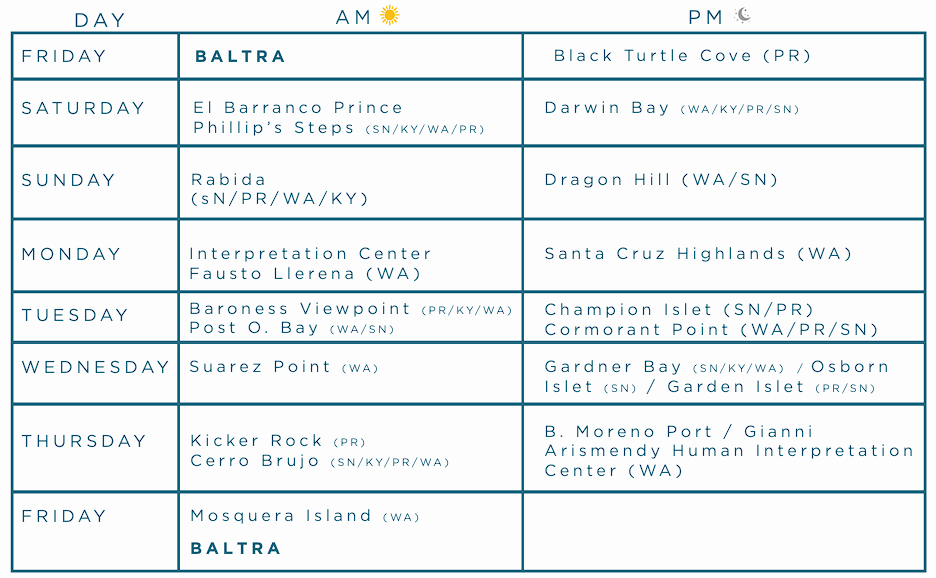The width and height of the screenshot is (936, 578).
Task: Click the moon icon next to PM
Action: pos(743,15)
